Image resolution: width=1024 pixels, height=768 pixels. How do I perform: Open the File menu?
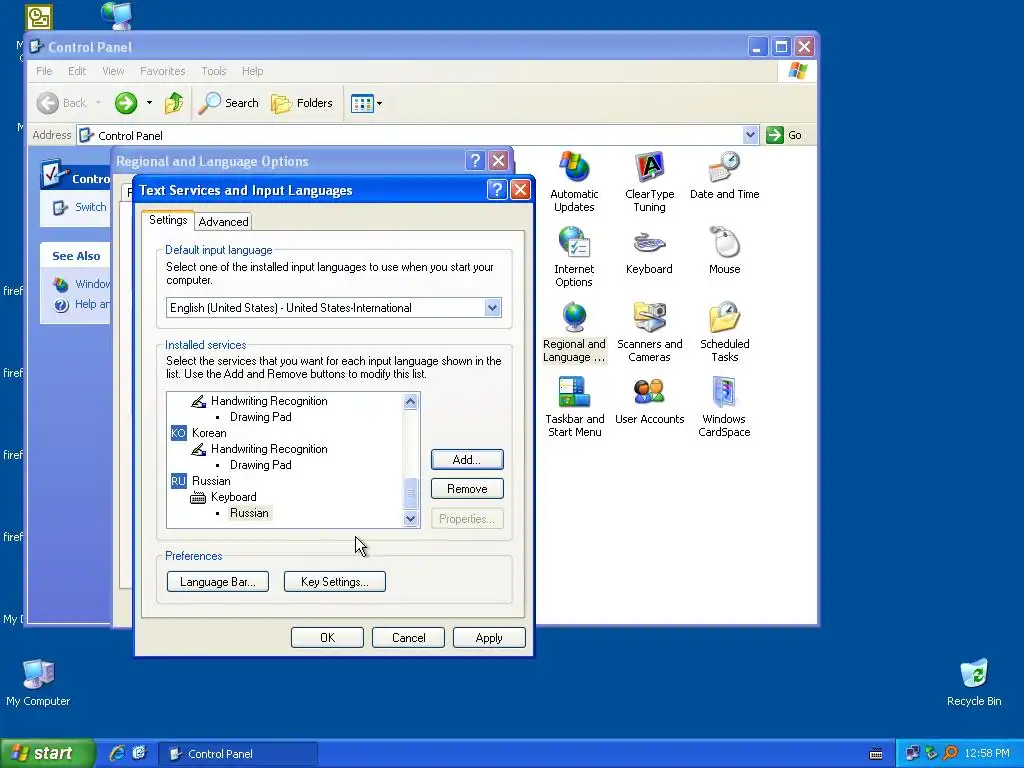point(44,71)
